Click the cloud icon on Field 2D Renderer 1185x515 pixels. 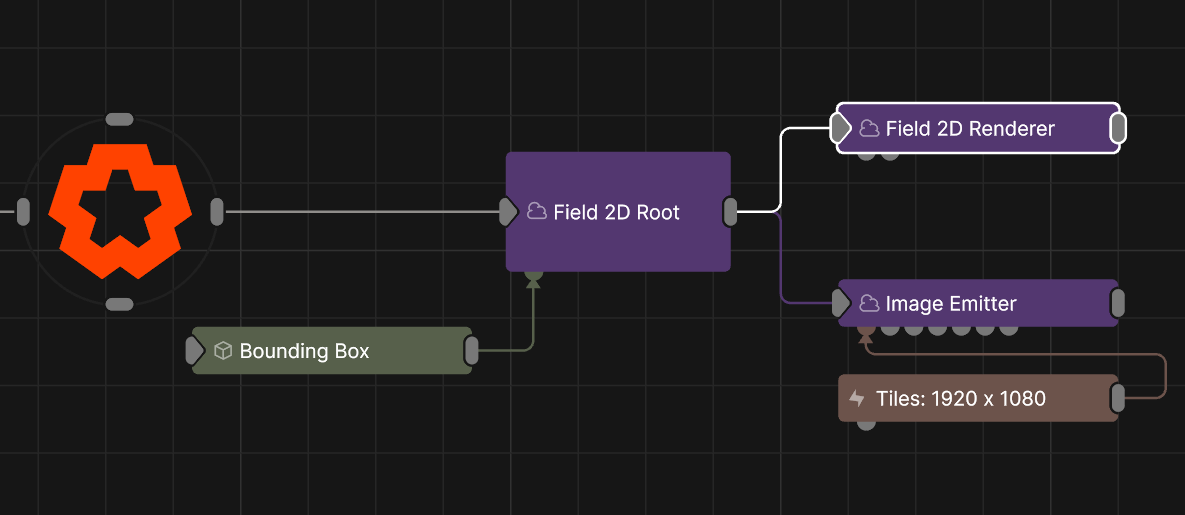[869, 128]
